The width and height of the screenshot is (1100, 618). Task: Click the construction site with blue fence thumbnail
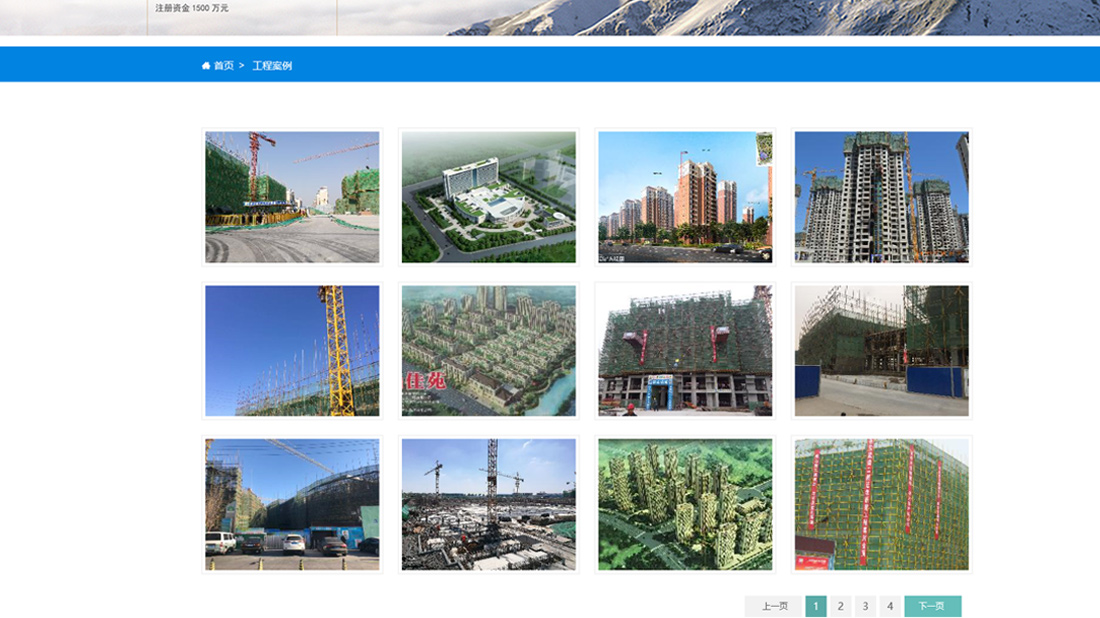pyautogui.click(x=880, y=350)
